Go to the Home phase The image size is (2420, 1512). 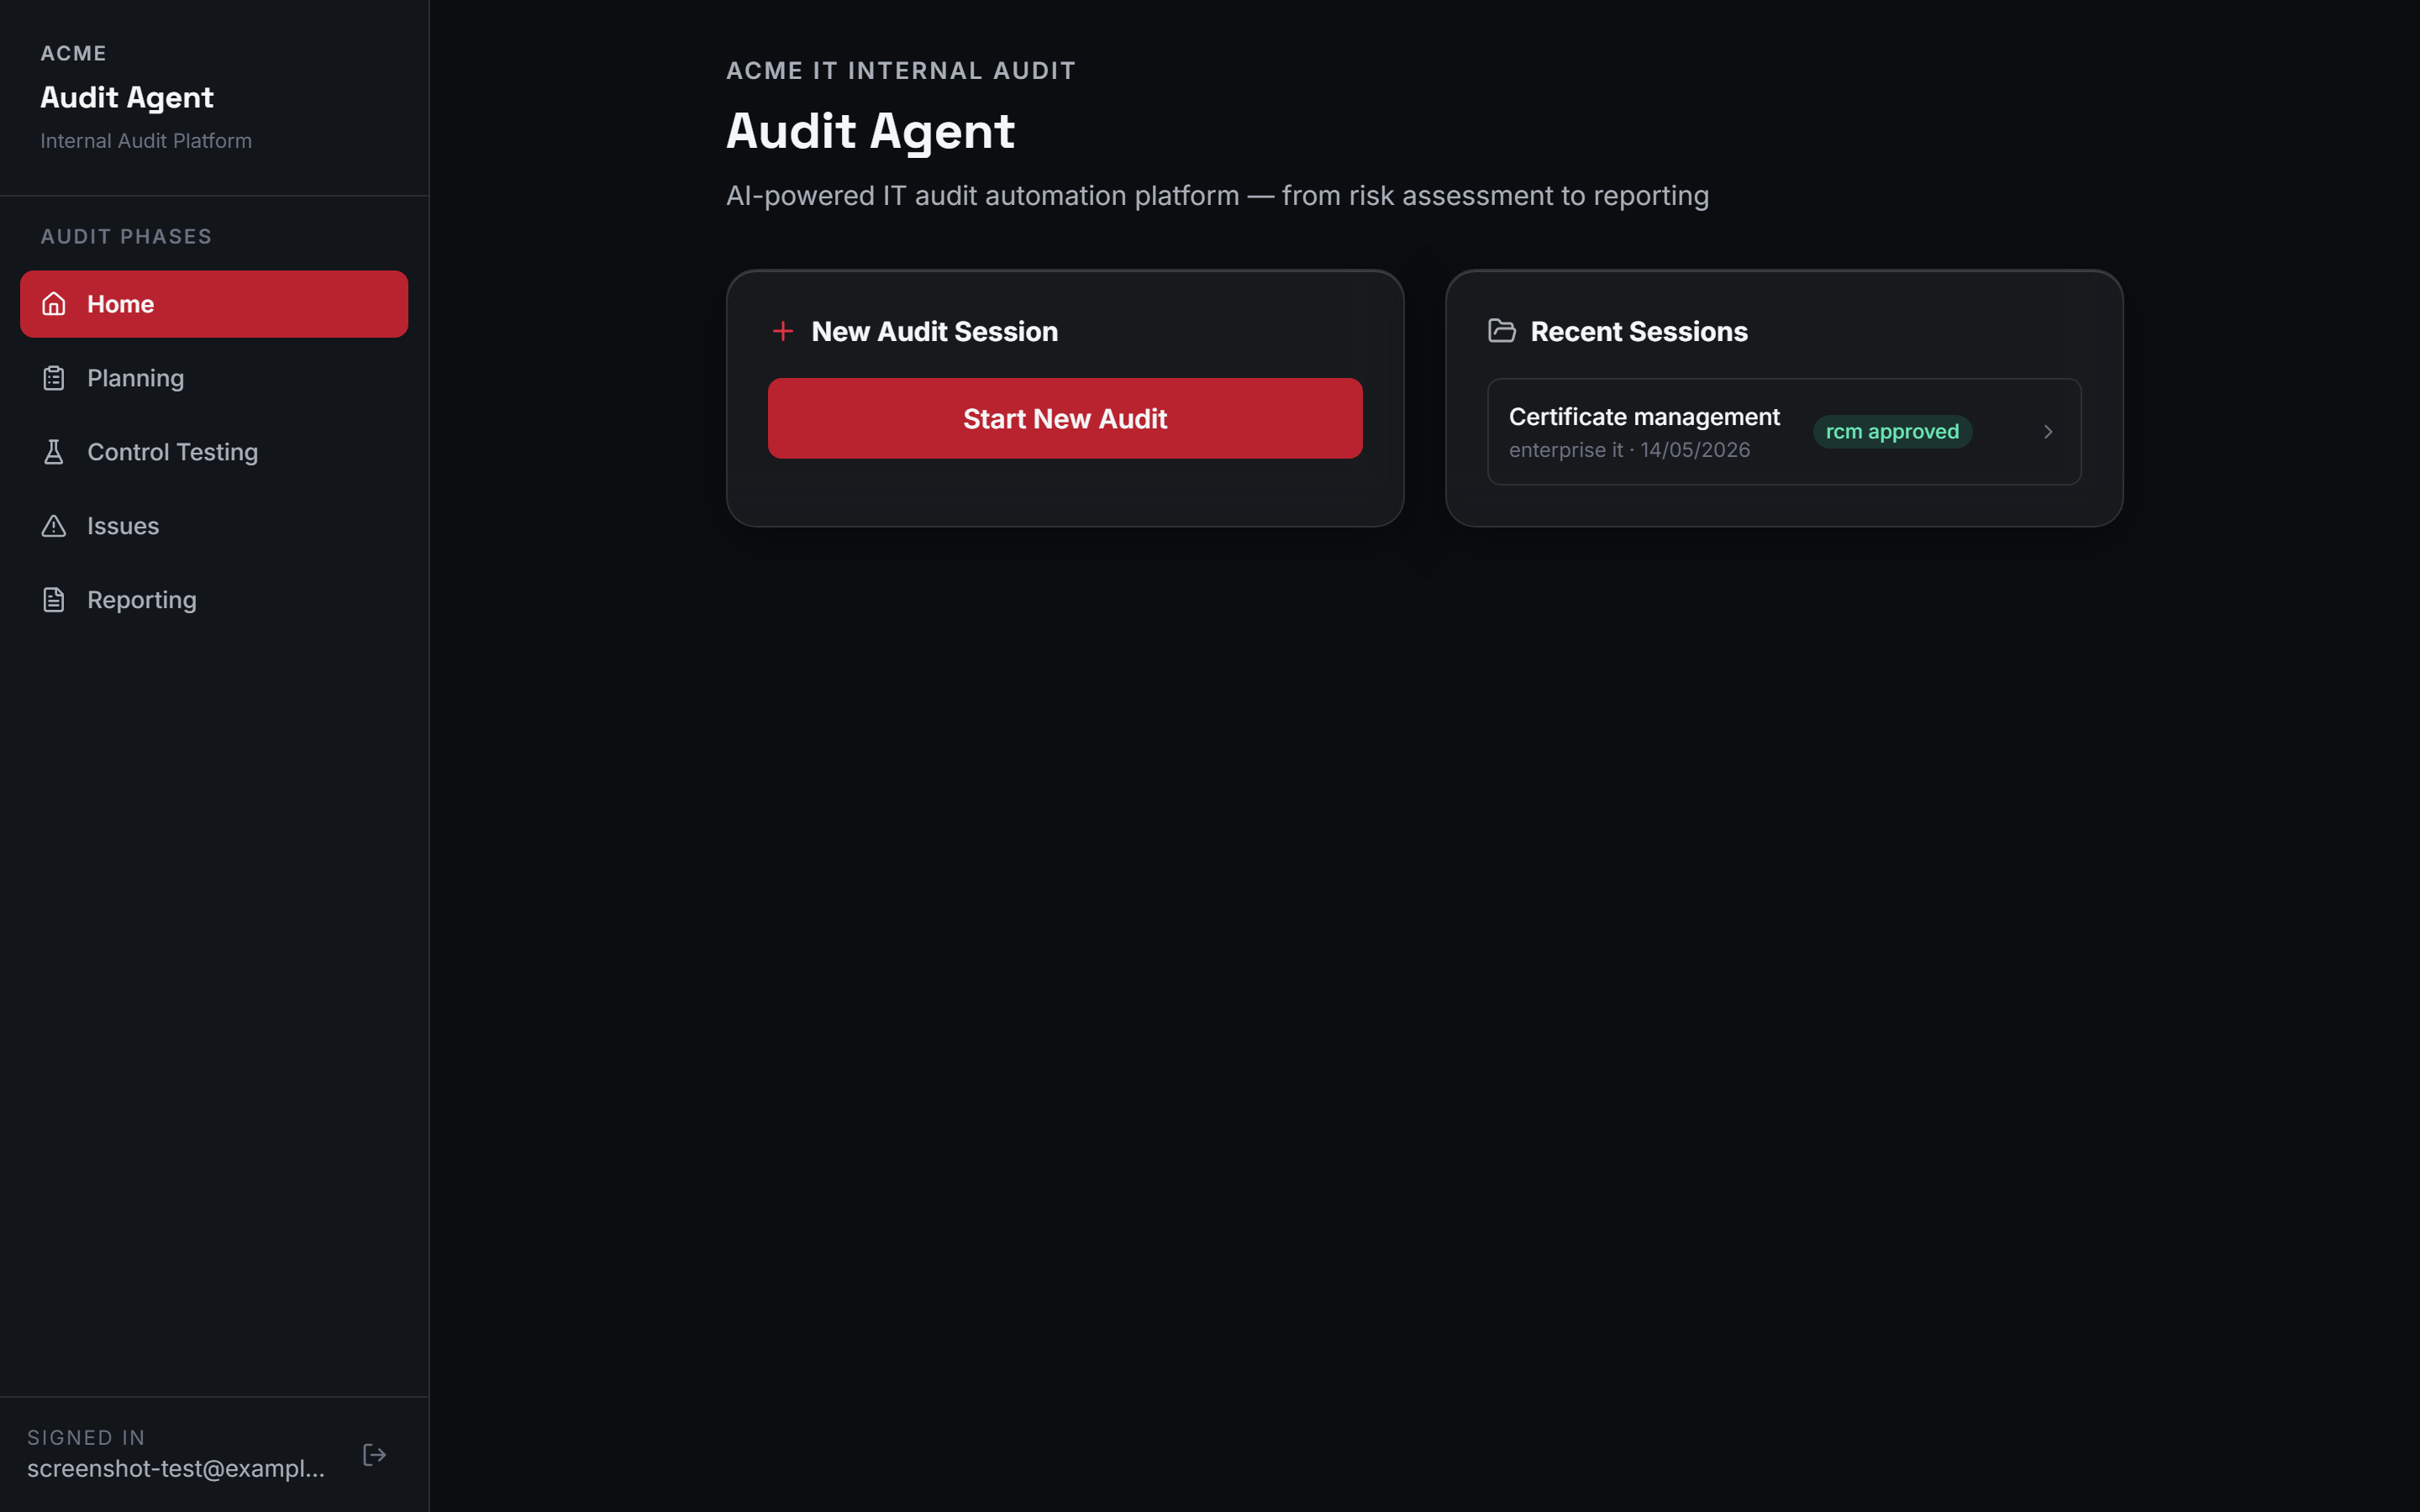[x=214, y=304]
